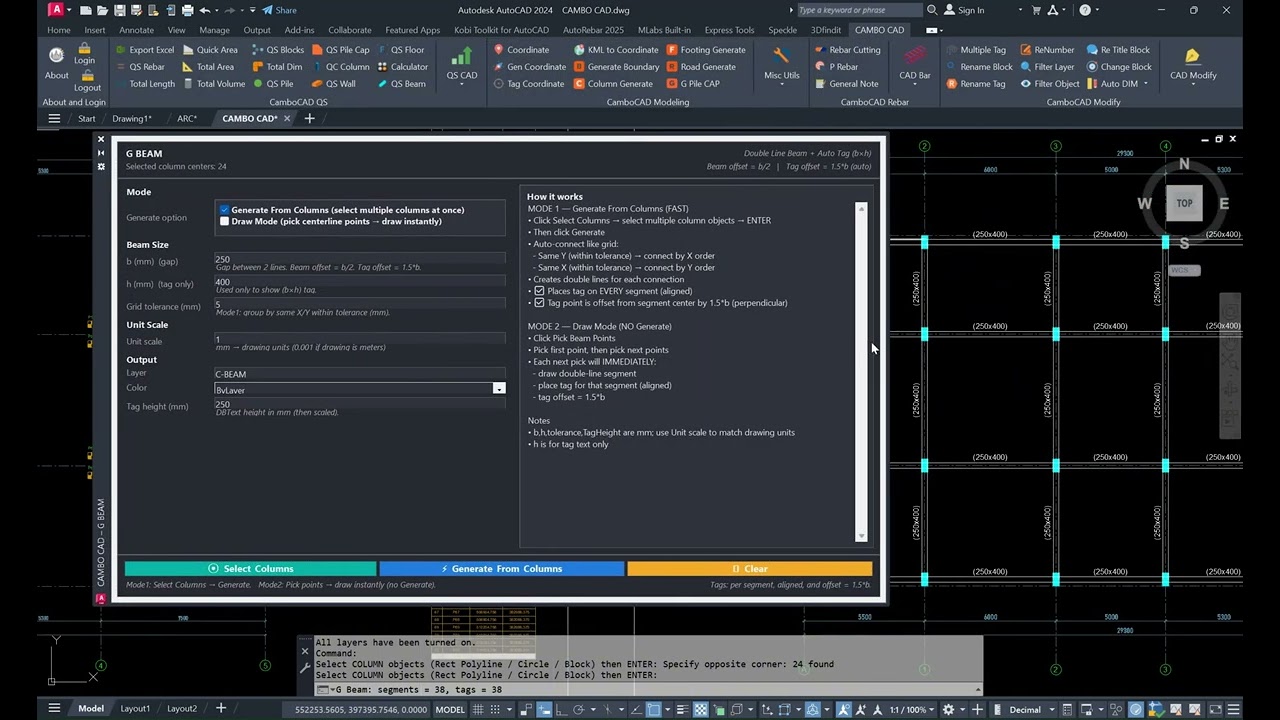Click the yellow Clear button
The width and height of the screenshot is (1280, 720).
tap(750, 569)
